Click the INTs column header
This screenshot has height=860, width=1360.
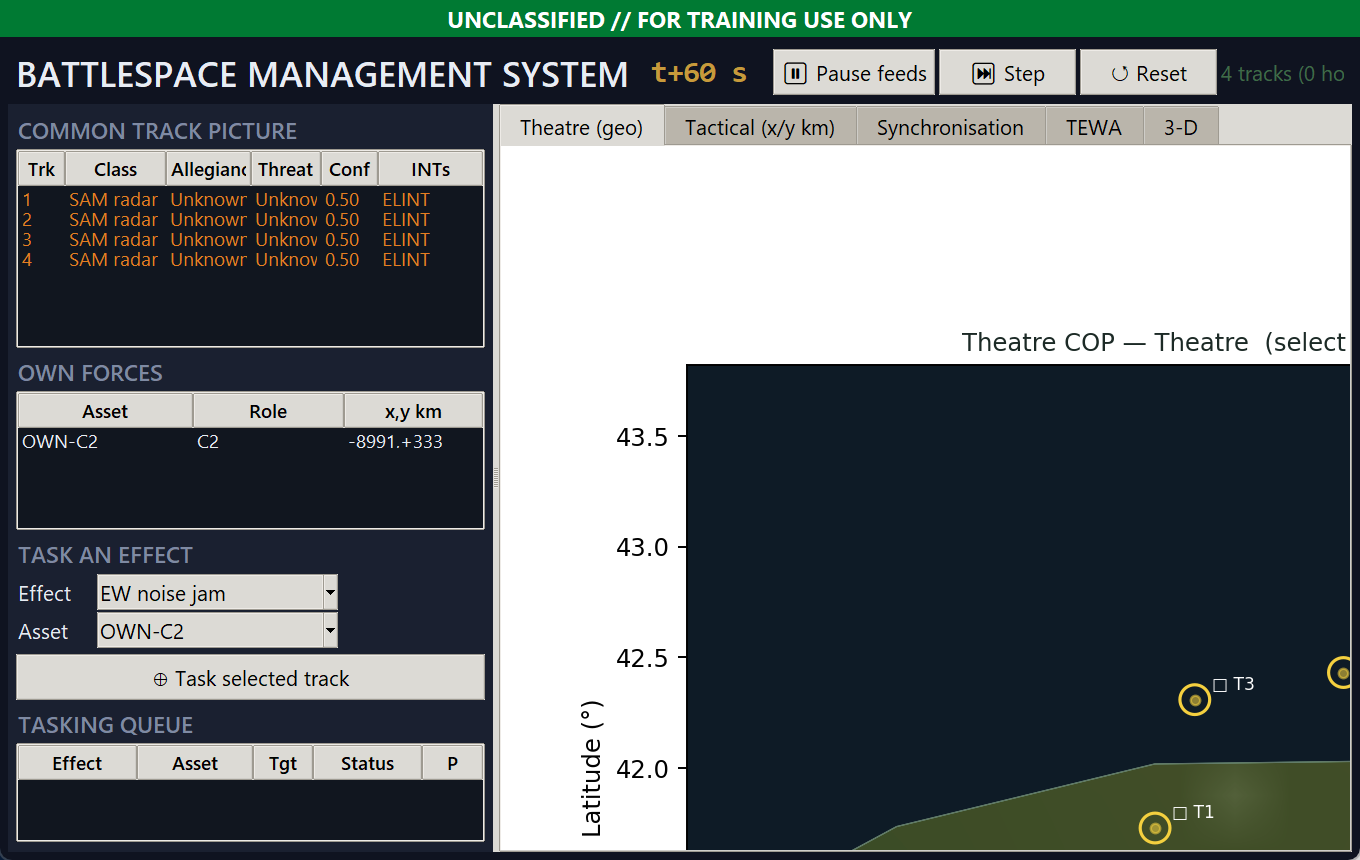click(431, 169)
